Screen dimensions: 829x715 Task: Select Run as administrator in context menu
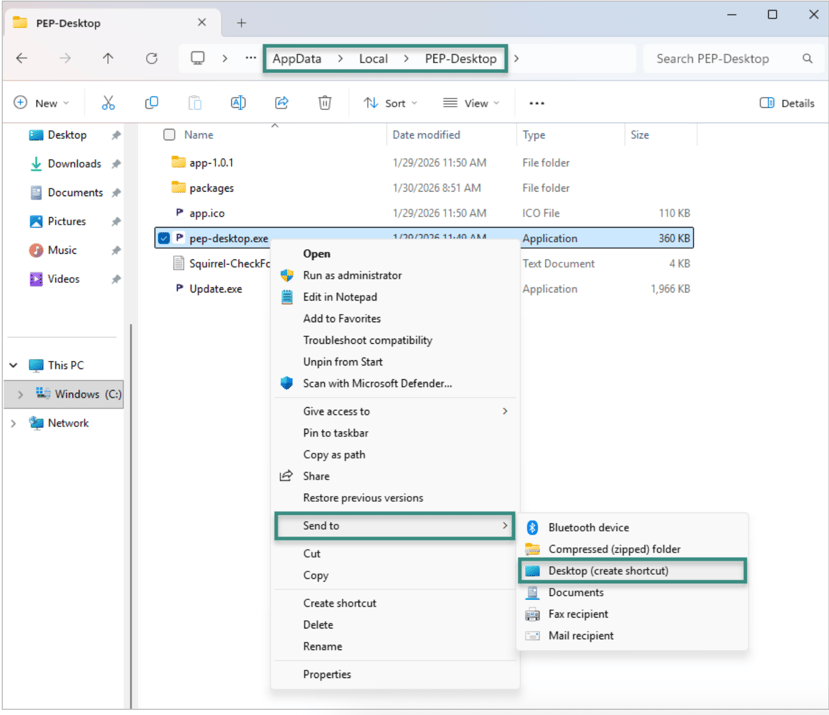point(352,275)
